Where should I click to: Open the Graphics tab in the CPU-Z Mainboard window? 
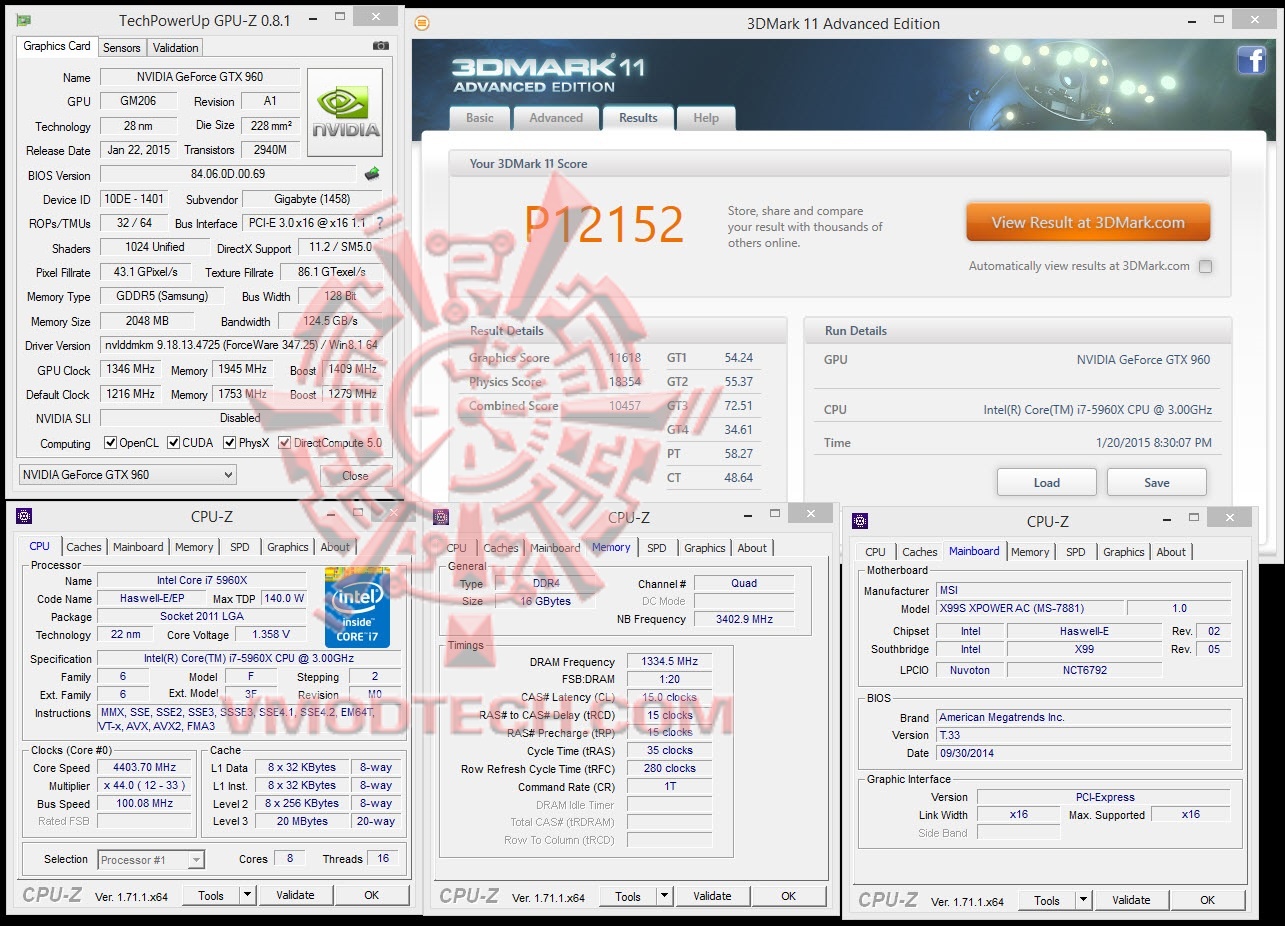point(1124,552)
